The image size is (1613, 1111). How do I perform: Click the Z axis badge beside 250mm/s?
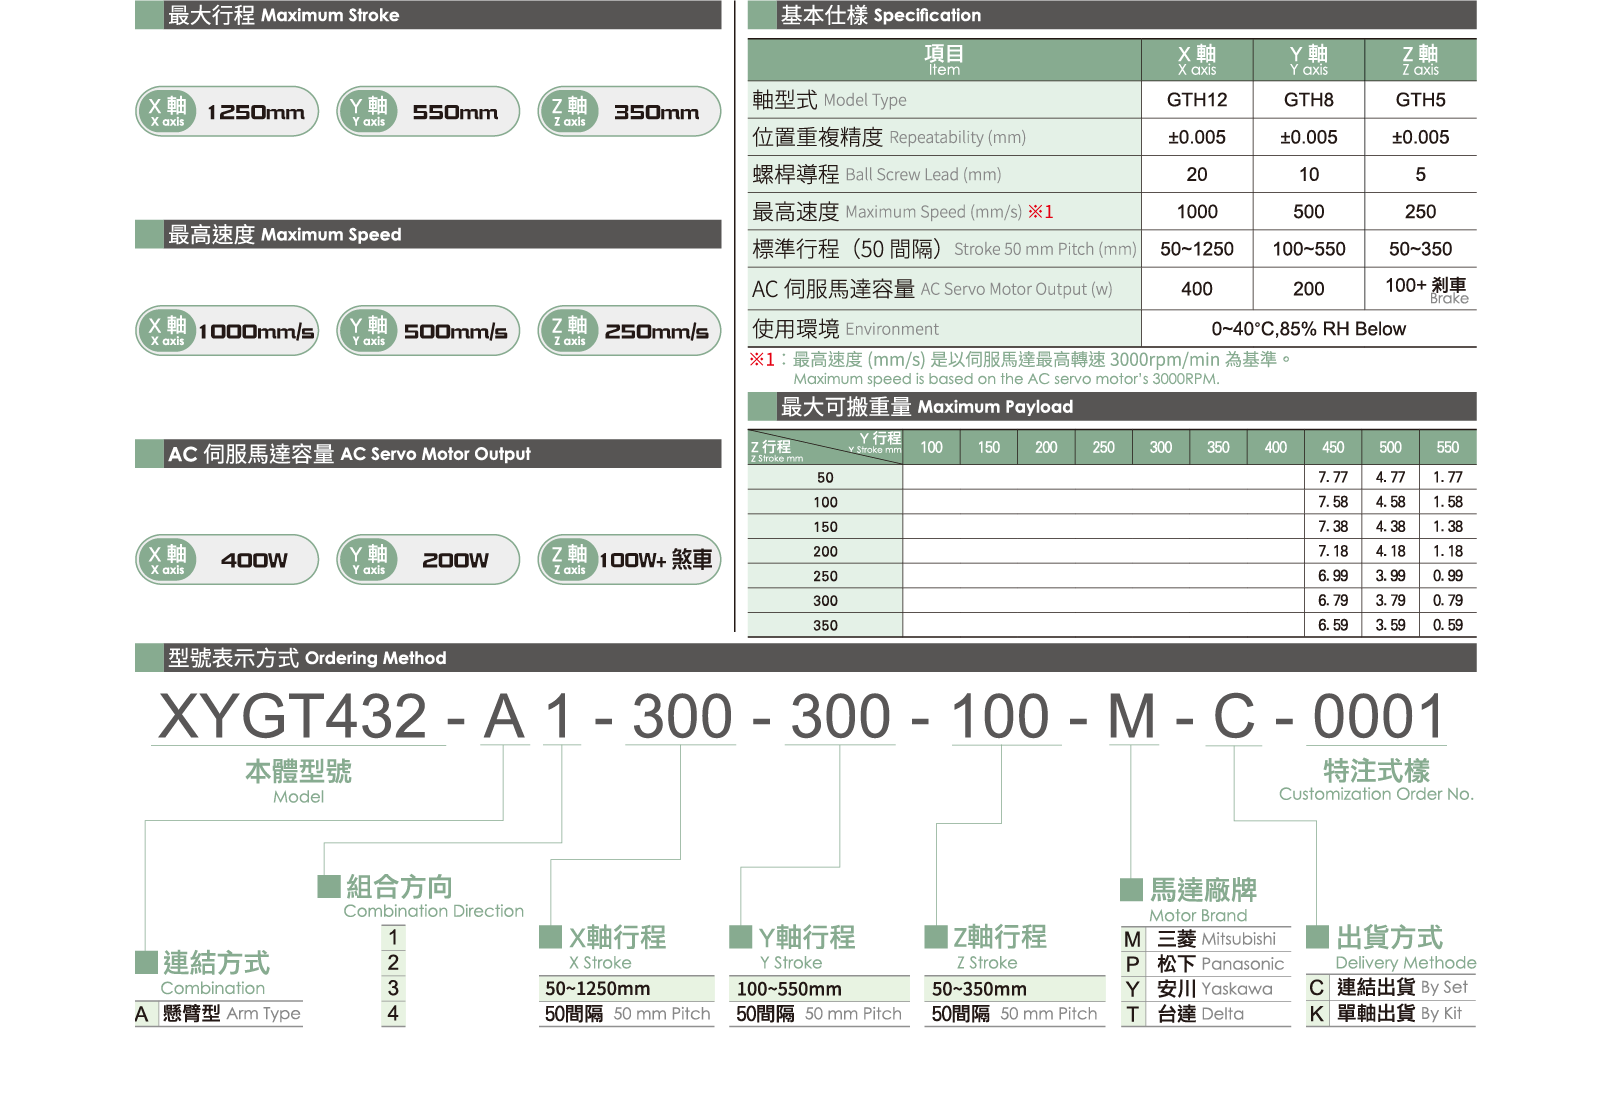pyautogui.click(x=568, y=331)
